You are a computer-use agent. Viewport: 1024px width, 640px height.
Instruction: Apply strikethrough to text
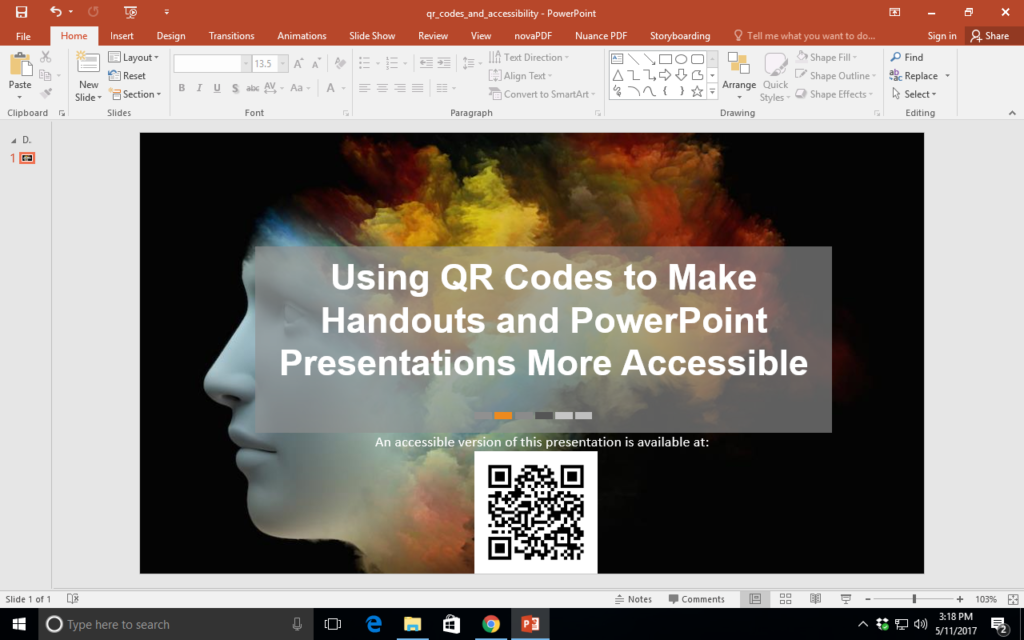coord(252,88)
